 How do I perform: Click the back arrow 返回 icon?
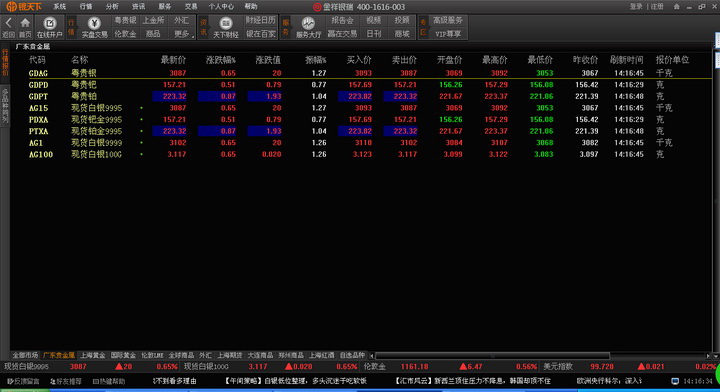click(8, 23)
